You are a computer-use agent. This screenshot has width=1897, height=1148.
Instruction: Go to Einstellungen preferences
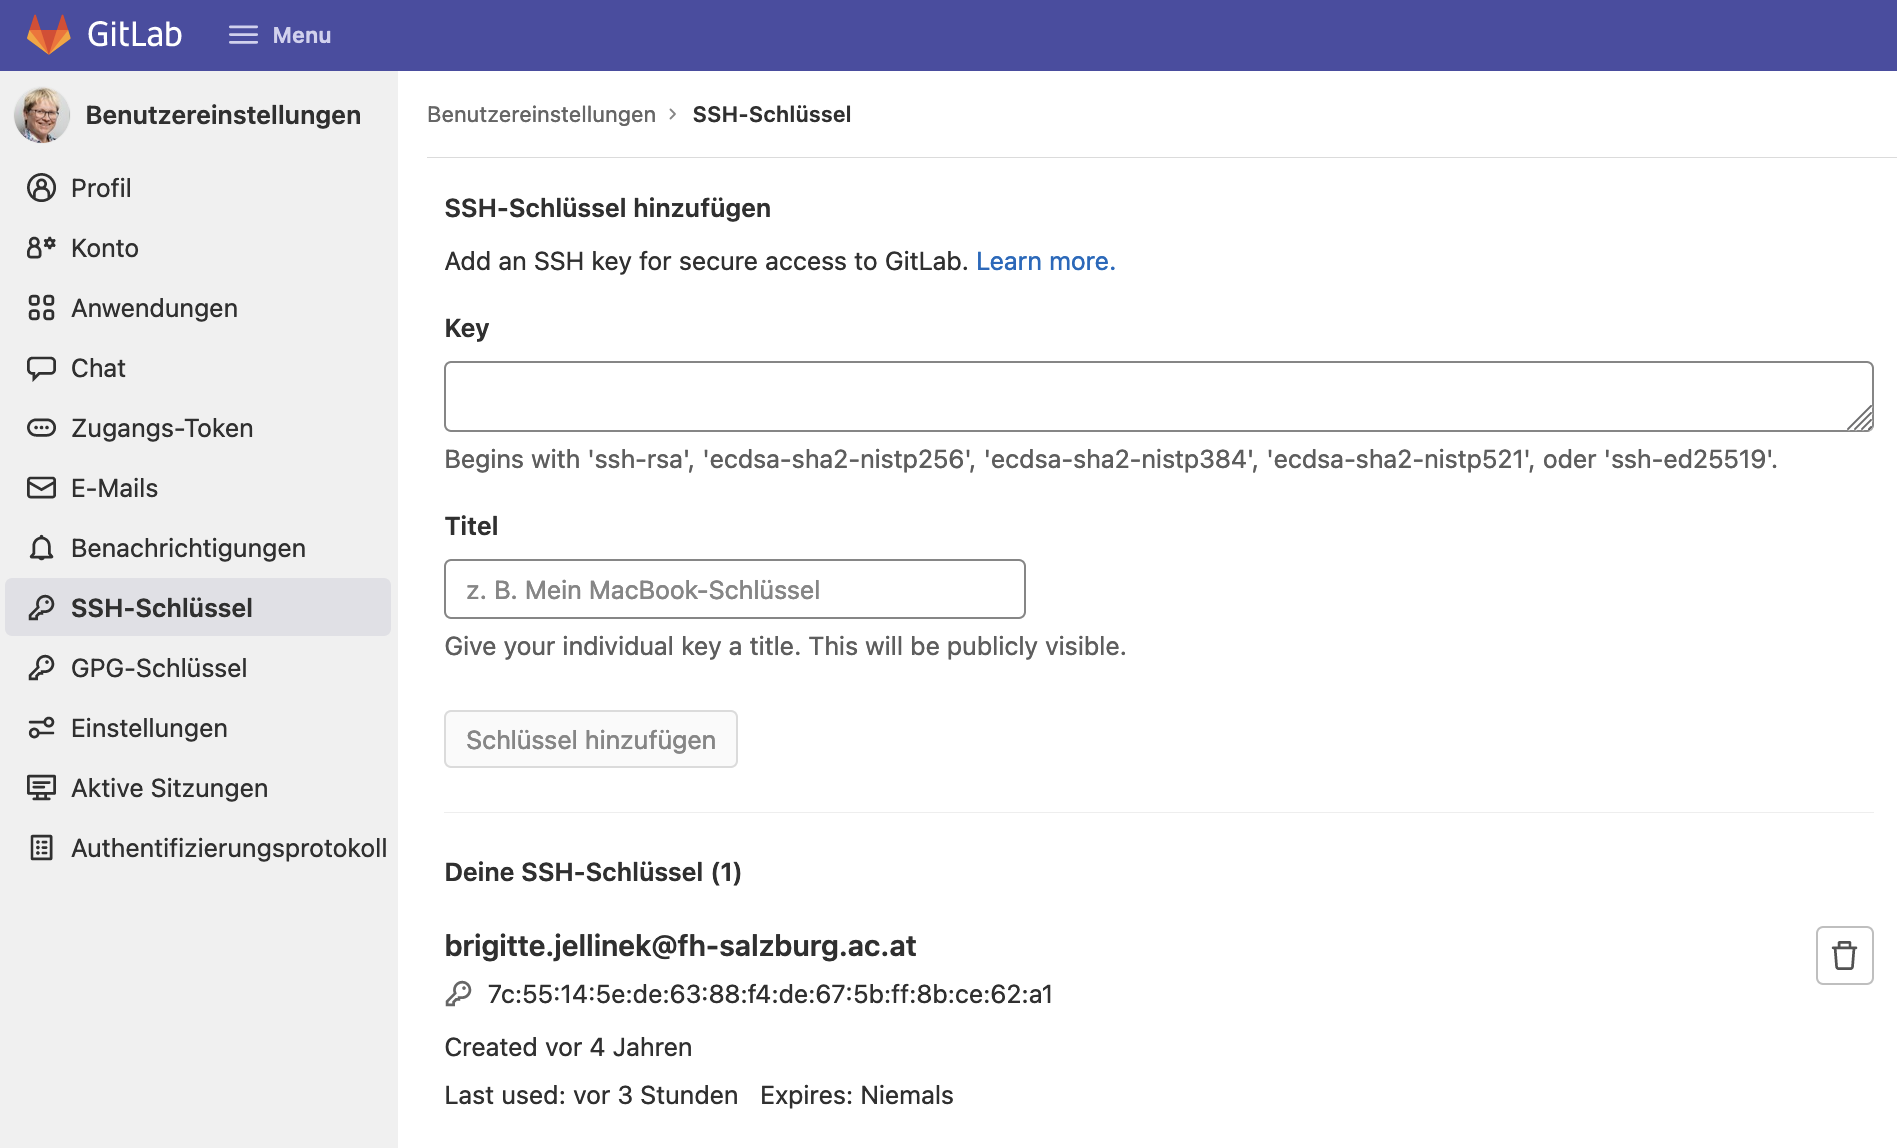pos(198,728)
